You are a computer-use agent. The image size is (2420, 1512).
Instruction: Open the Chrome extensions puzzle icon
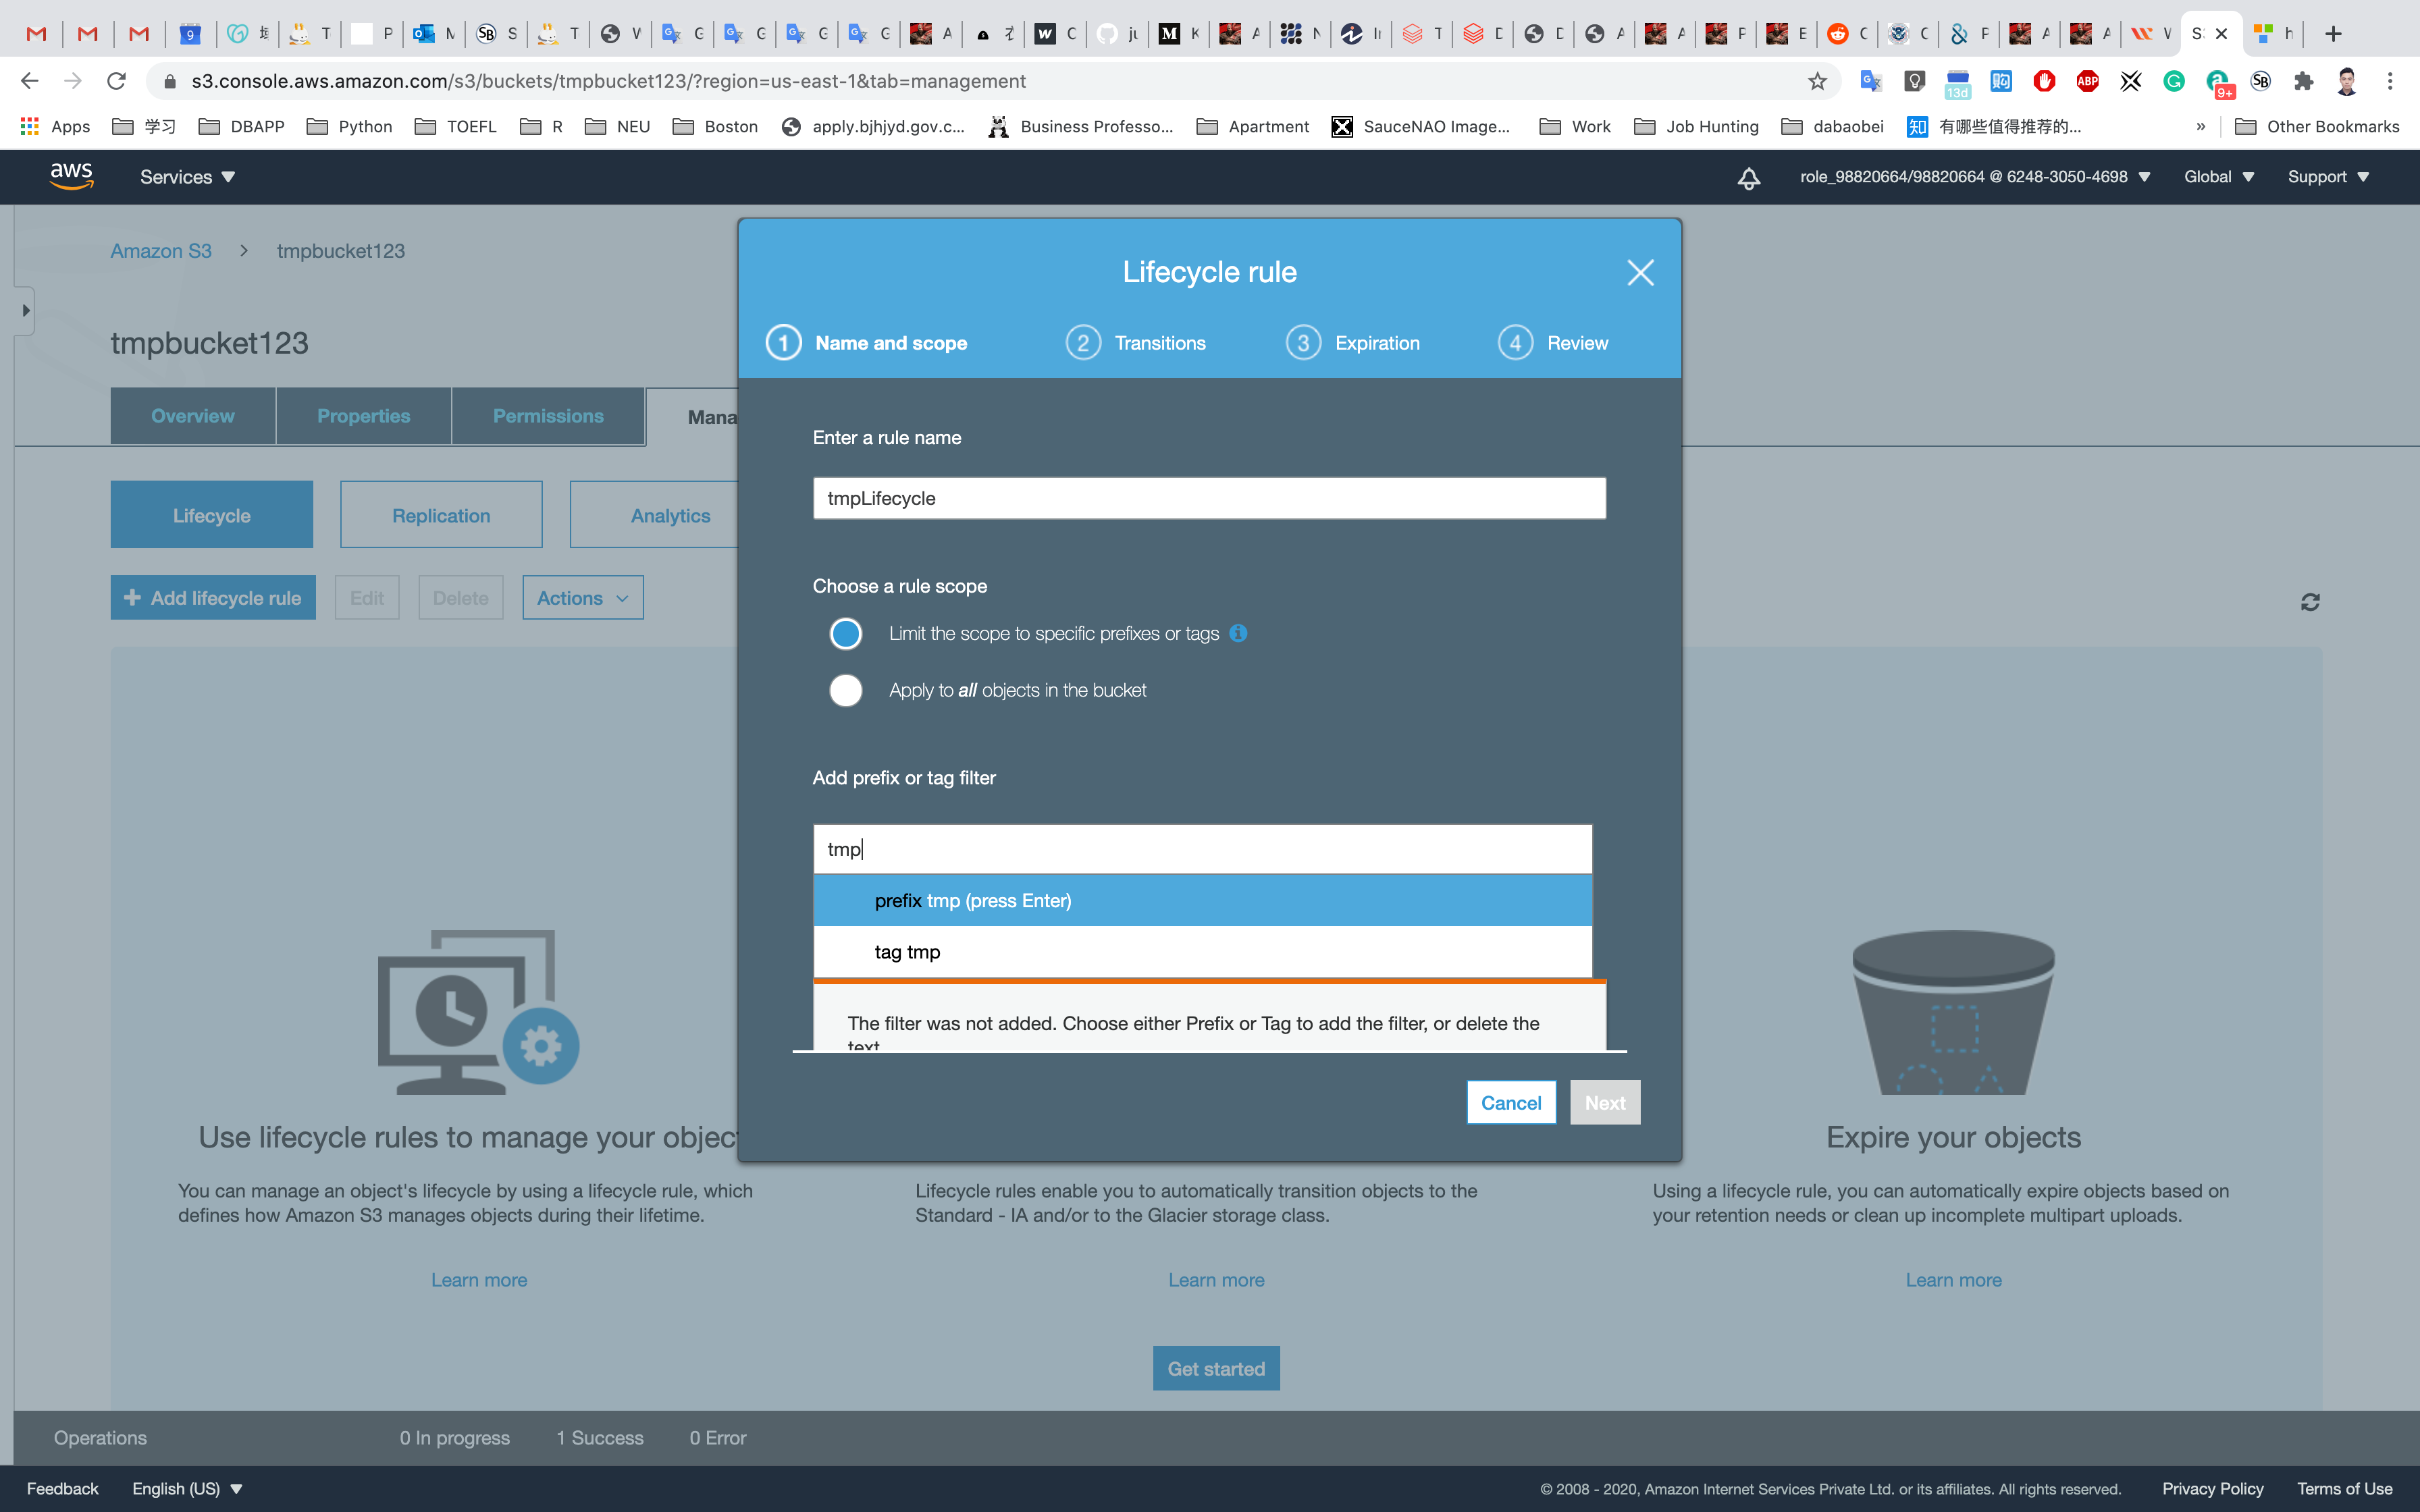pyautogui.click(x=2304, y=81)
